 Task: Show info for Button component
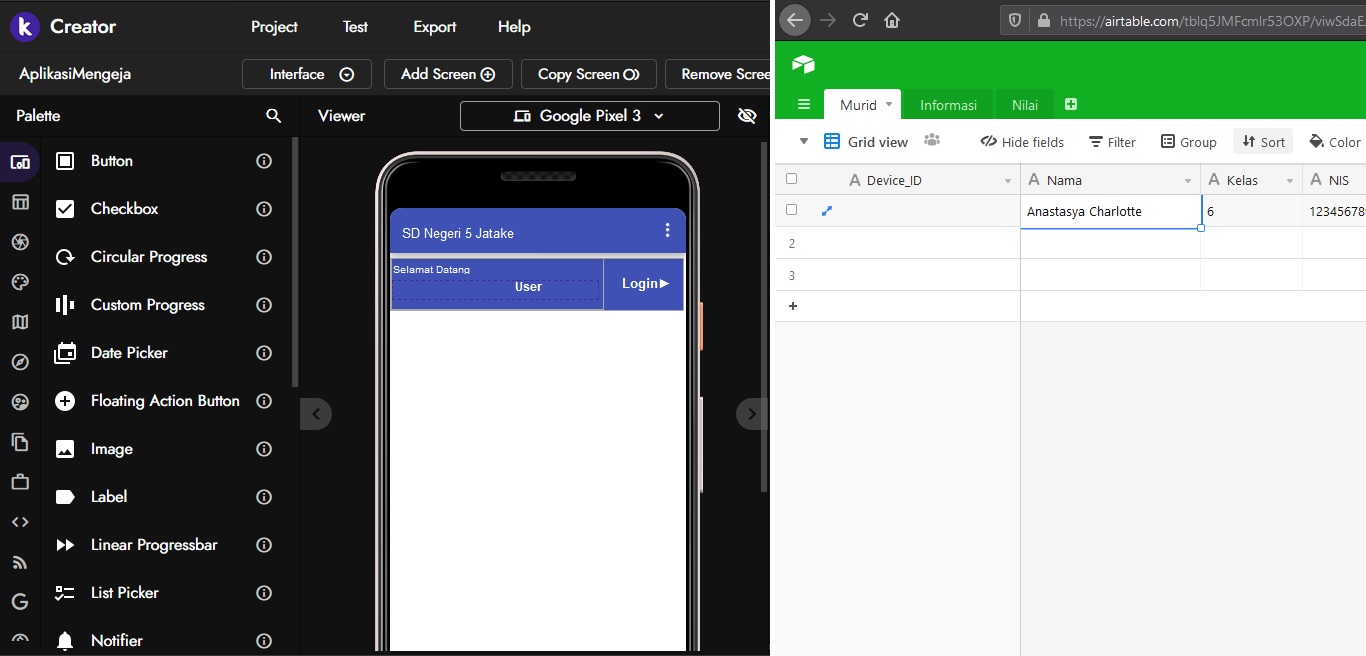coord(264,161)
